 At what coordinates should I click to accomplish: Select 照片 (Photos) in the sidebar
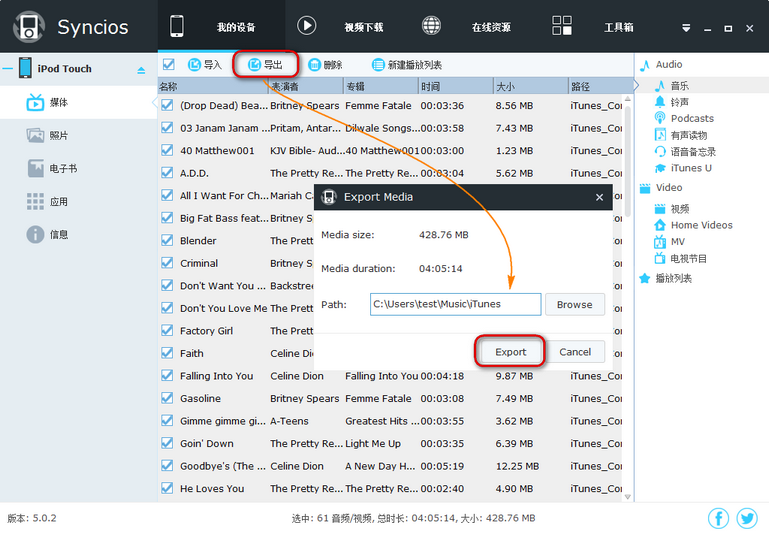click(x=78, y=135)
